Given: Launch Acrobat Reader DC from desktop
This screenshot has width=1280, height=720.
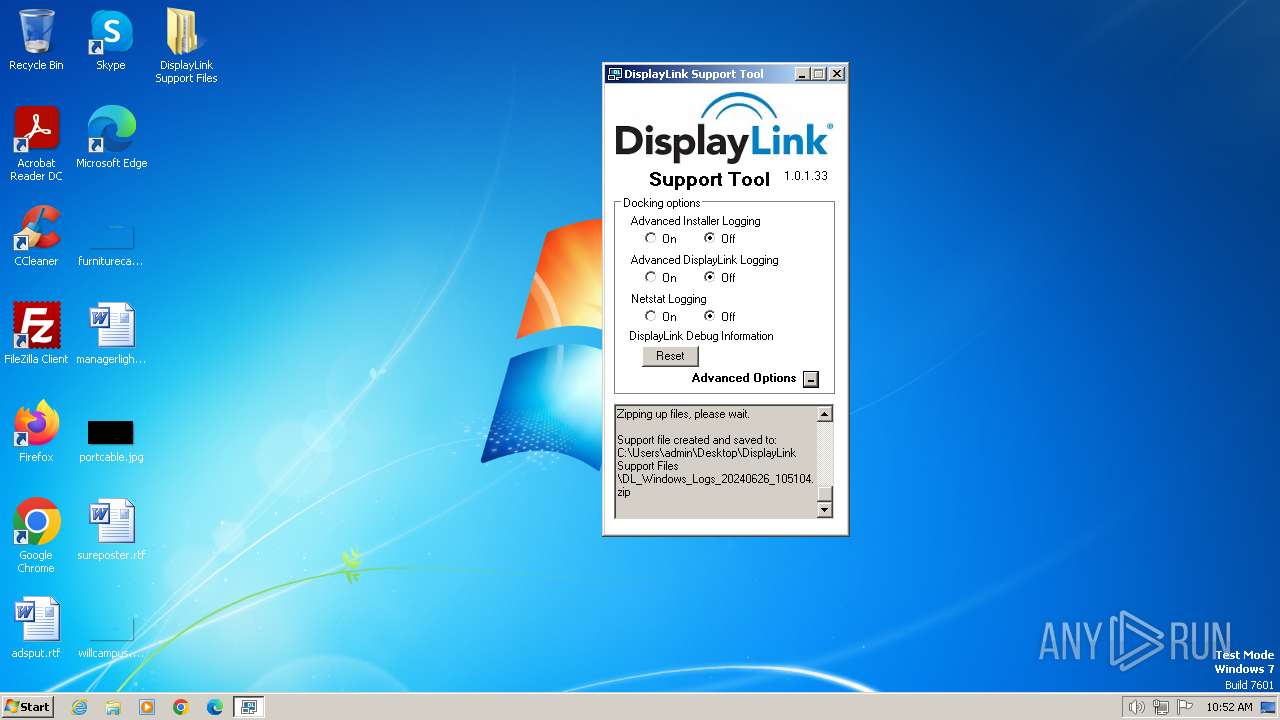Looking at the screenshot, I should 36,144.
